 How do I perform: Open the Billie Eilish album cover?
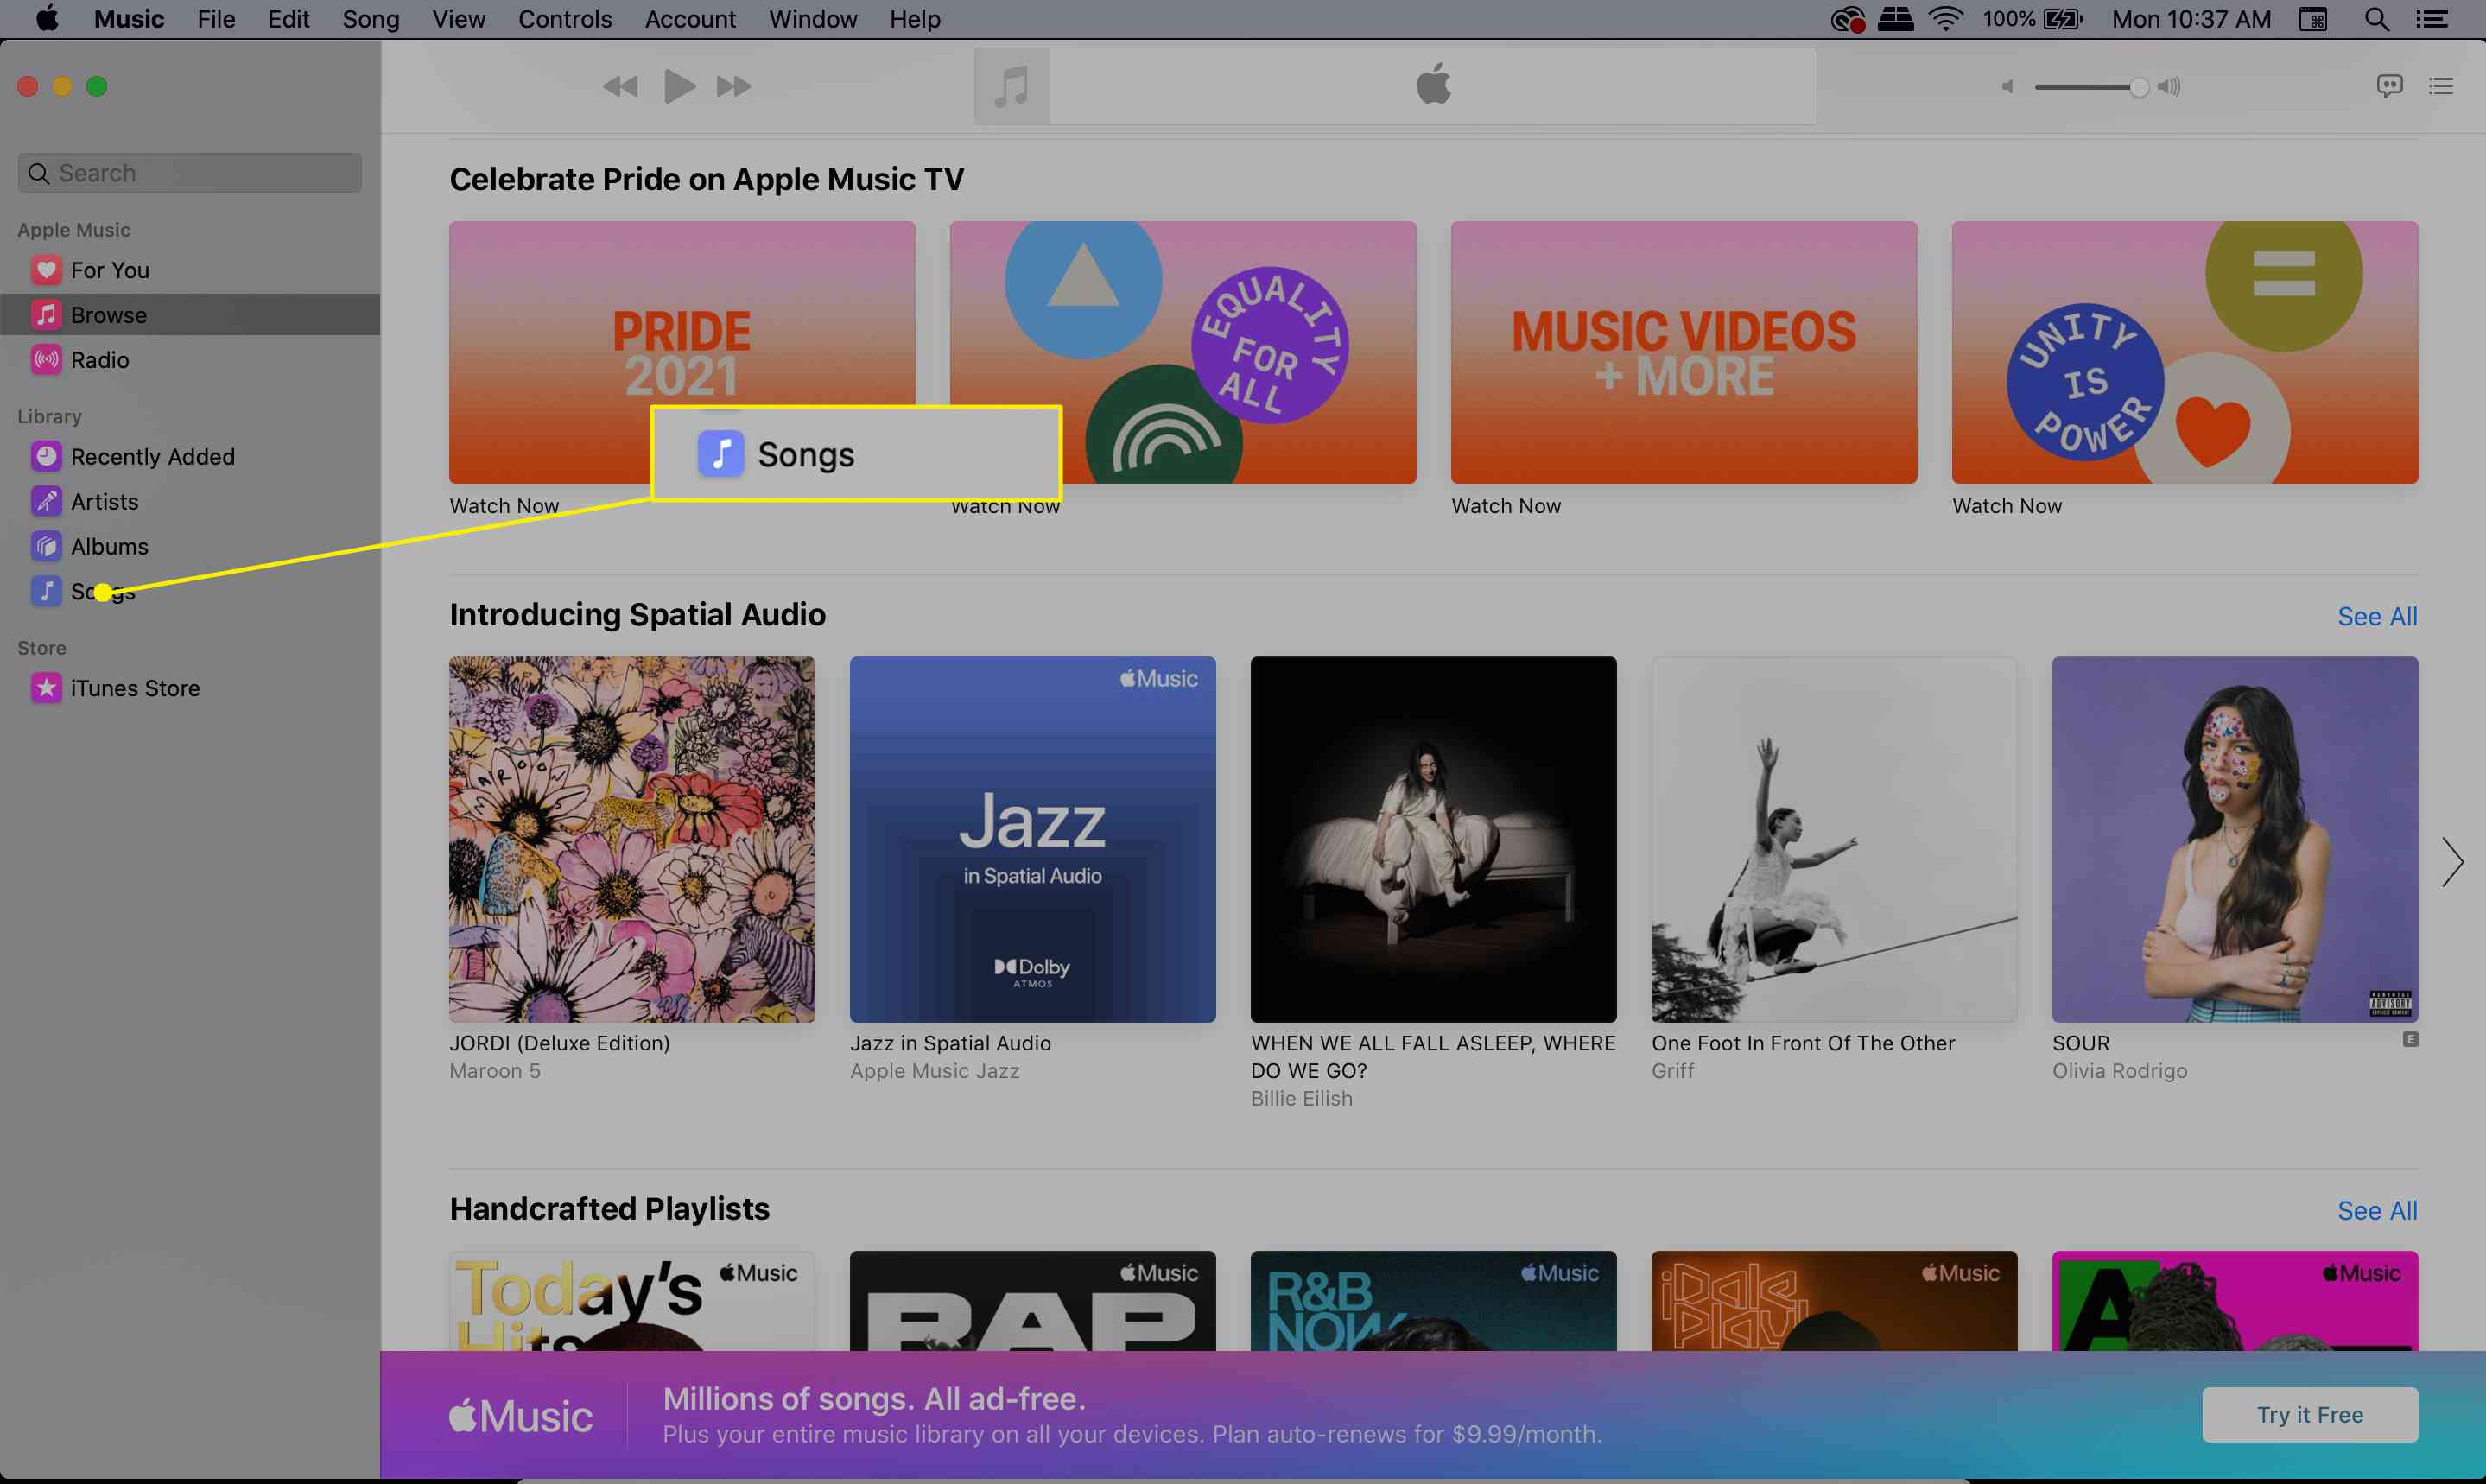click(1433, 839)
